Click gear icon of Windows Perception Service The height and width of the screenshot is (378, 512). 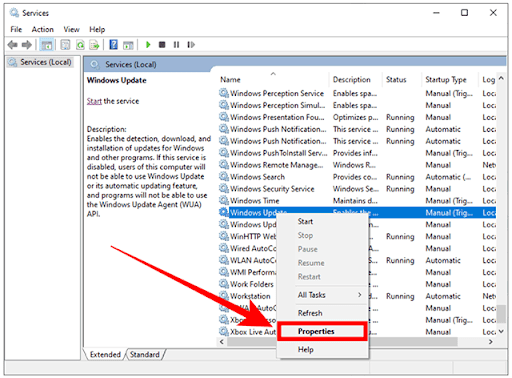[224, 93]
